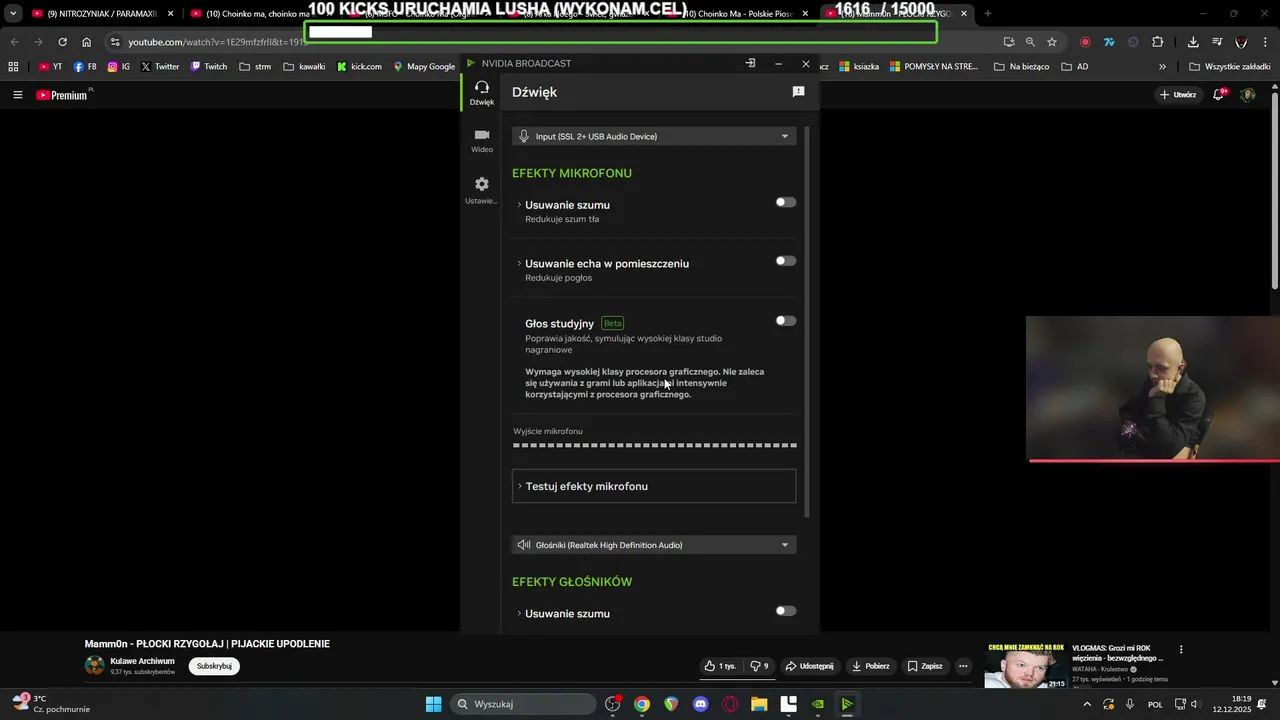Open File Explorer from the taskbar
The height and width of the screenshot is (720, 1280).
point(759,704)
